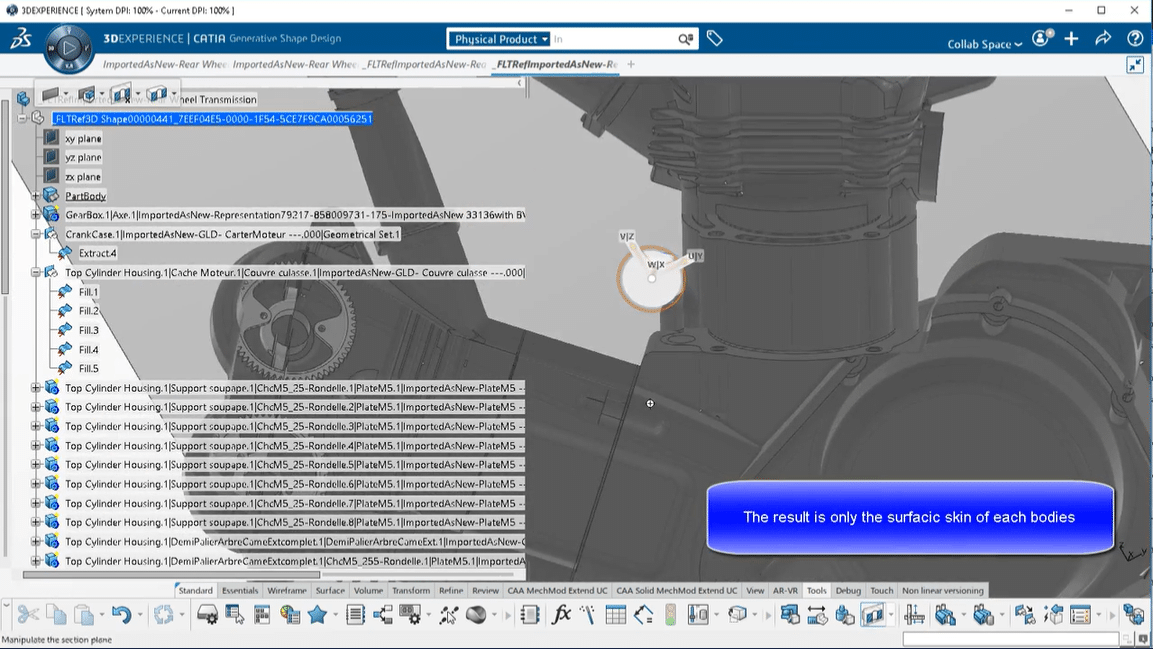Open the Collab Space dropdown
The image size is (1153, 649).
tap(985, 44)
